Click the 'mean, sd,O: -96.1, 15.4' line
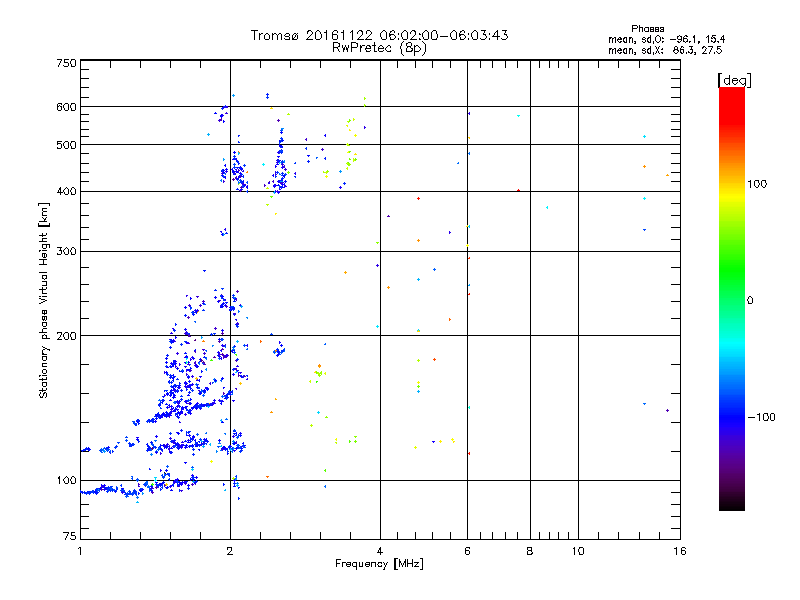 click(x=666, y=39)
